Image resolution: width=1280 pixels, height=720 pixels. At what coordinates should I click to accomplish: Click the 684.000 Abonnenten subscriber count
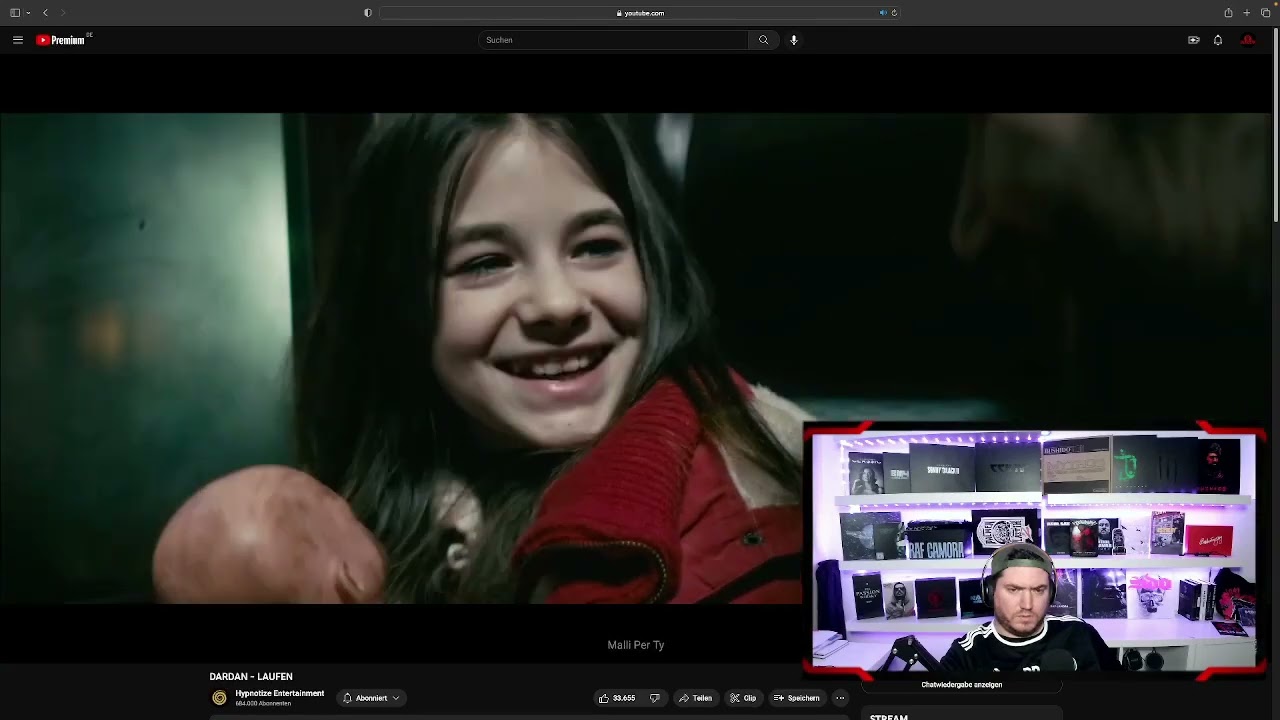(263, 704)
